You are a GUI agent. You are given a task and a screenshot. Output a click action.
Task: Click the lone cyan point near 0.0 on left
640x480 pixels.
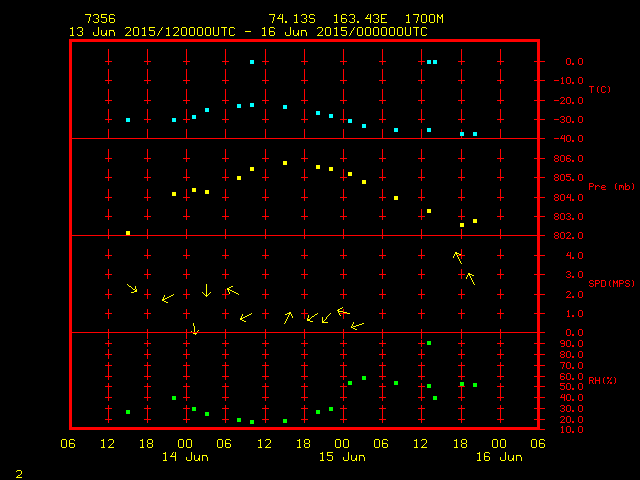coord(252,62)
